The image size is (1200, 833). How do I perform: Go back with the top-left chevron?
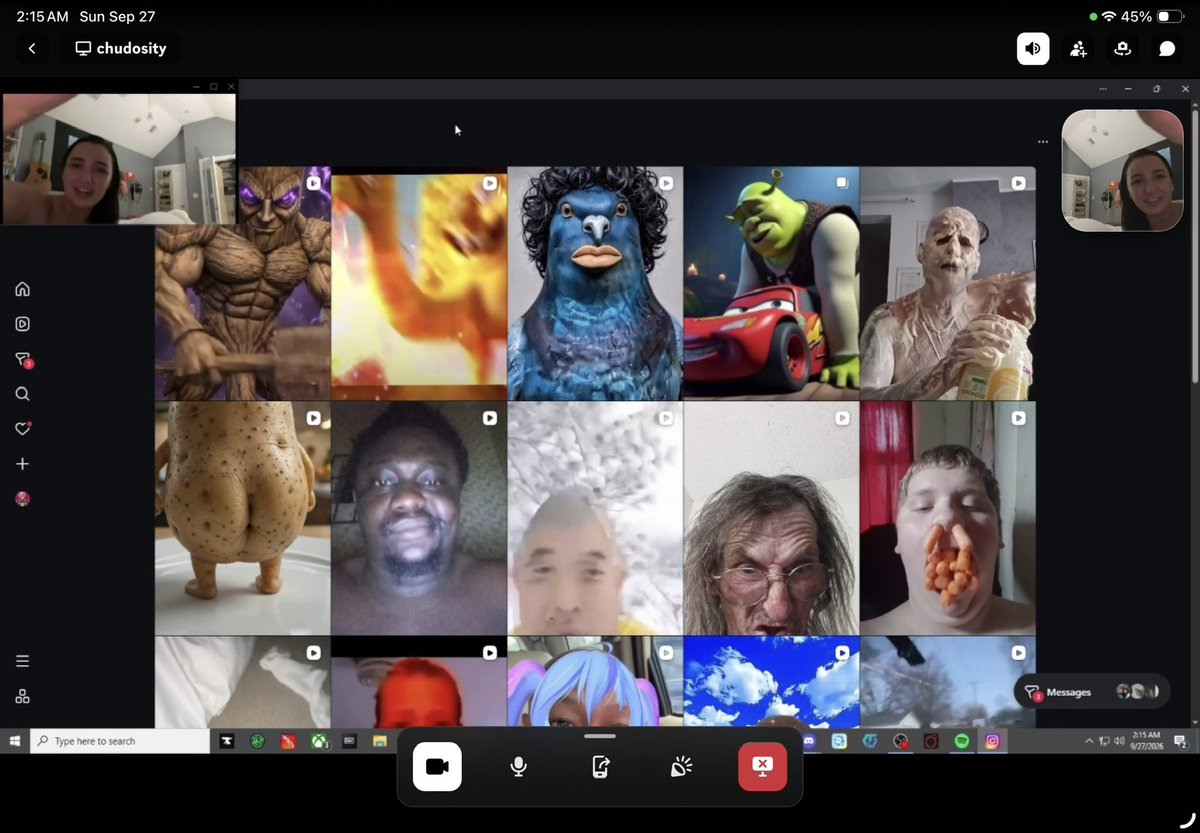point(32,48)
